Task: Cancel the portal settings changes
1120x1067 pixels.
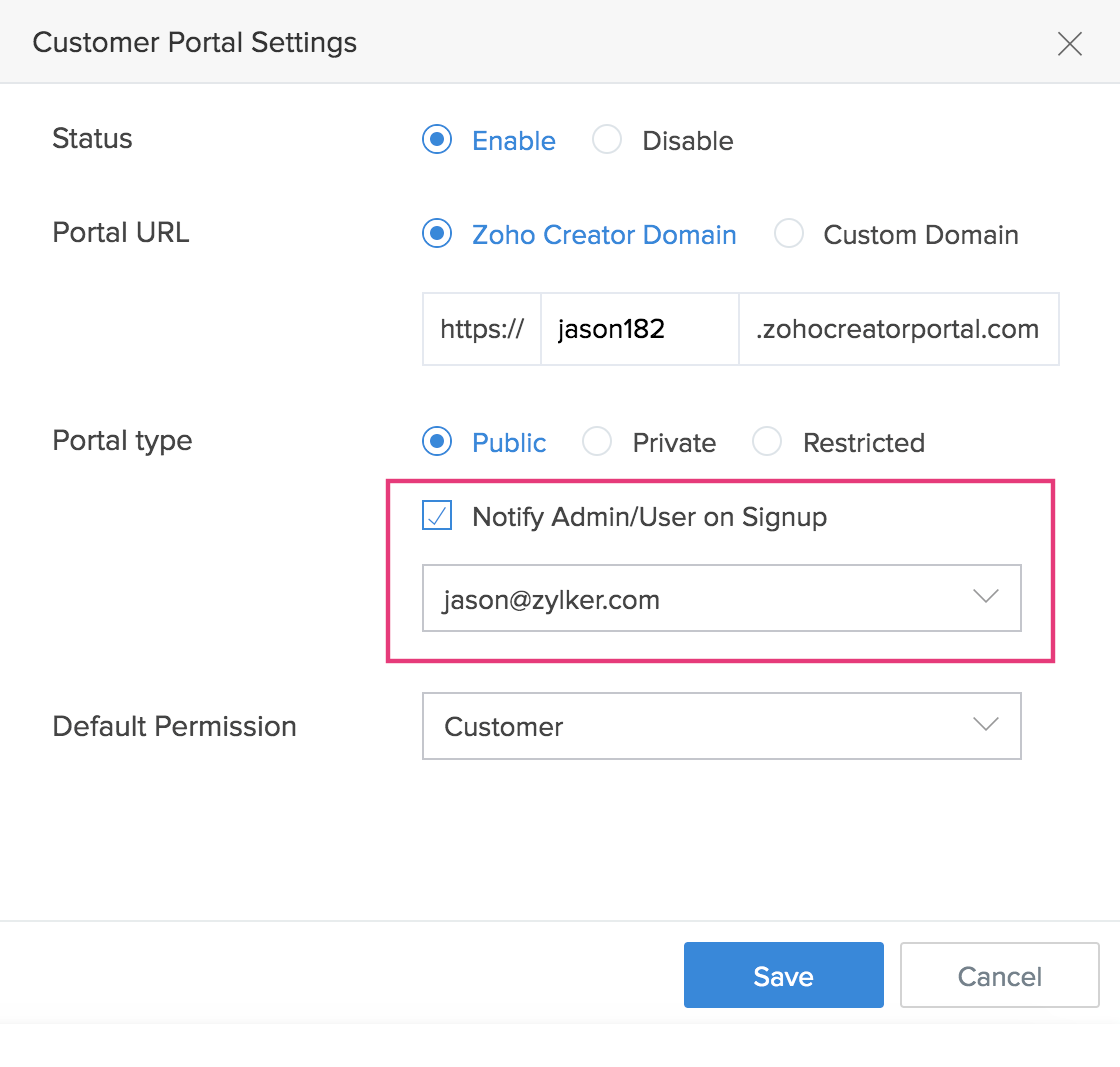Action: [999, 975]
